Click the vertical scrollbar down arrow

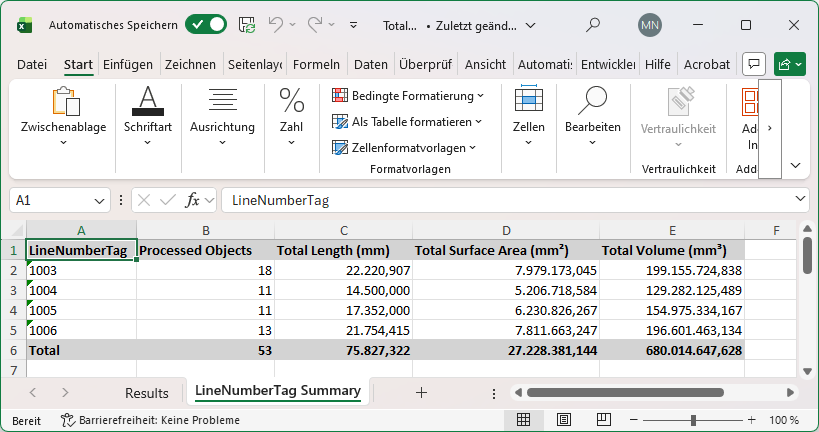point(808,371)
